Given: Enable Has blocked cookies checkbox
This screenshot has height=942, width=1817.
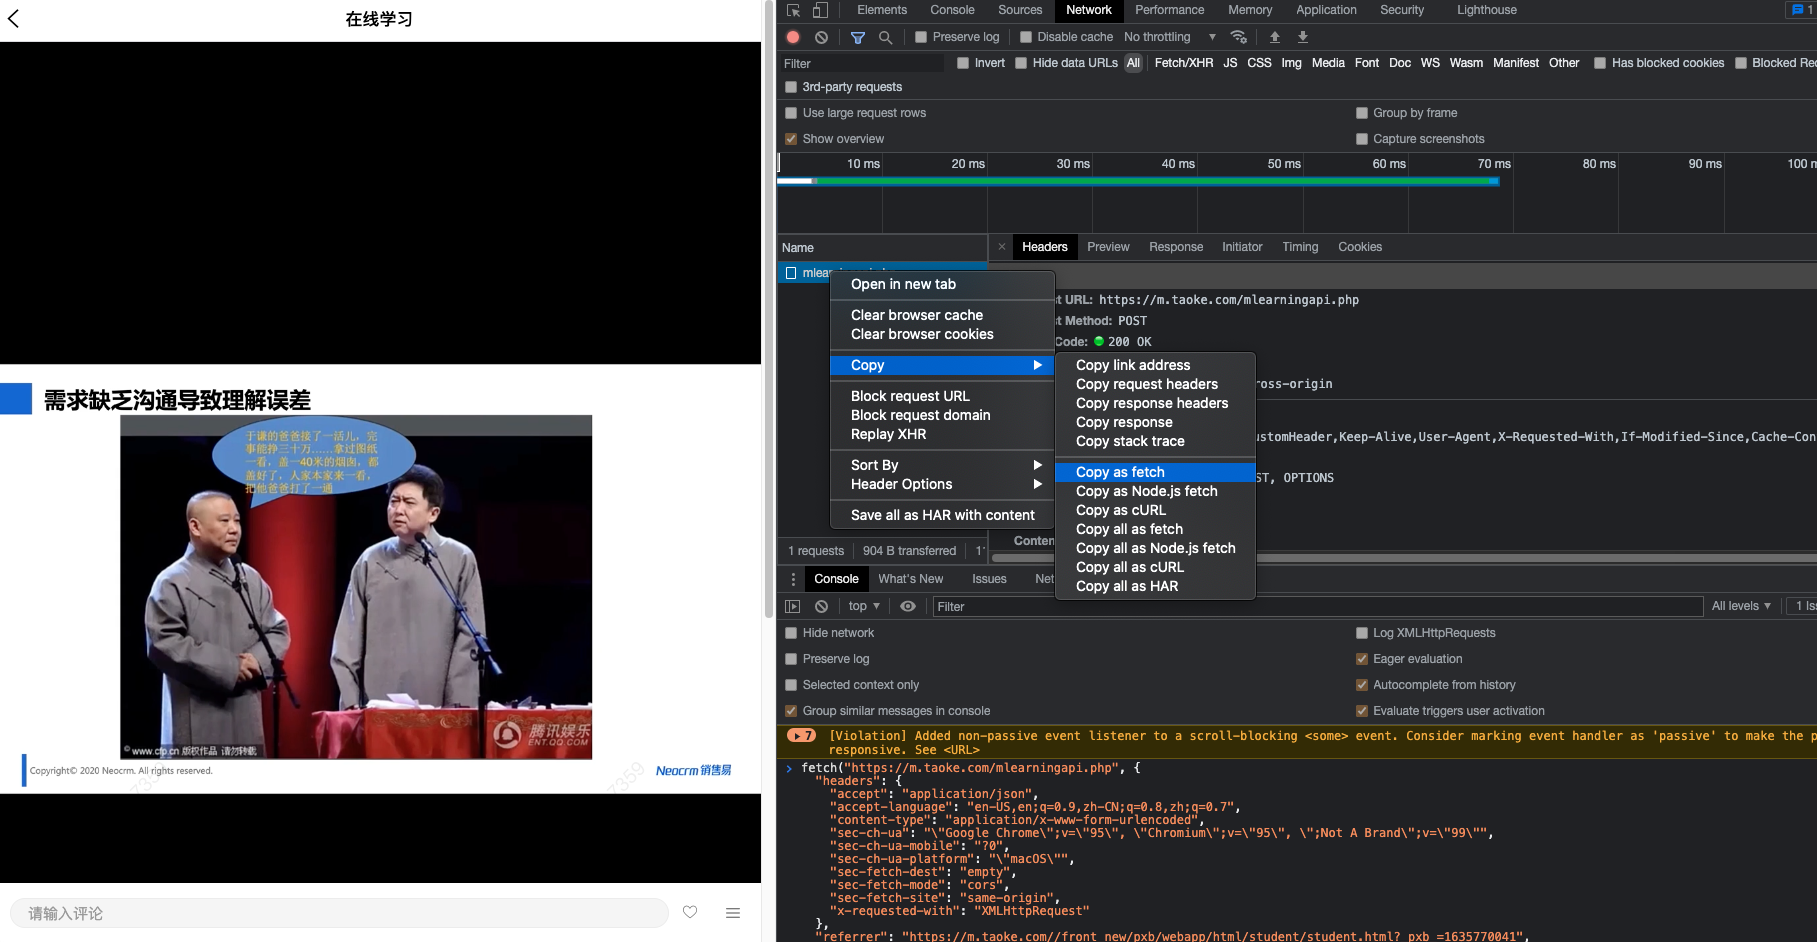Looking at the screenshot, I should tap(1600, 63).
